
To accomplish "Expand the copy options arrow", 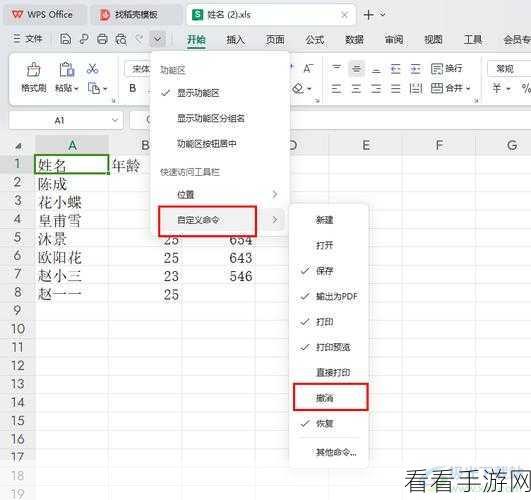I will point(105,89).
